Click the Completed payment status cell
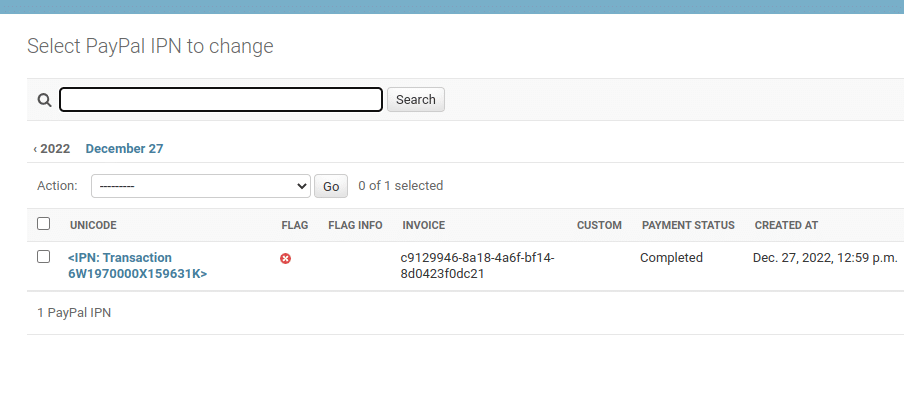Viewport: 904px width, 414px height. pyautogui.click(x=671, y=258)
